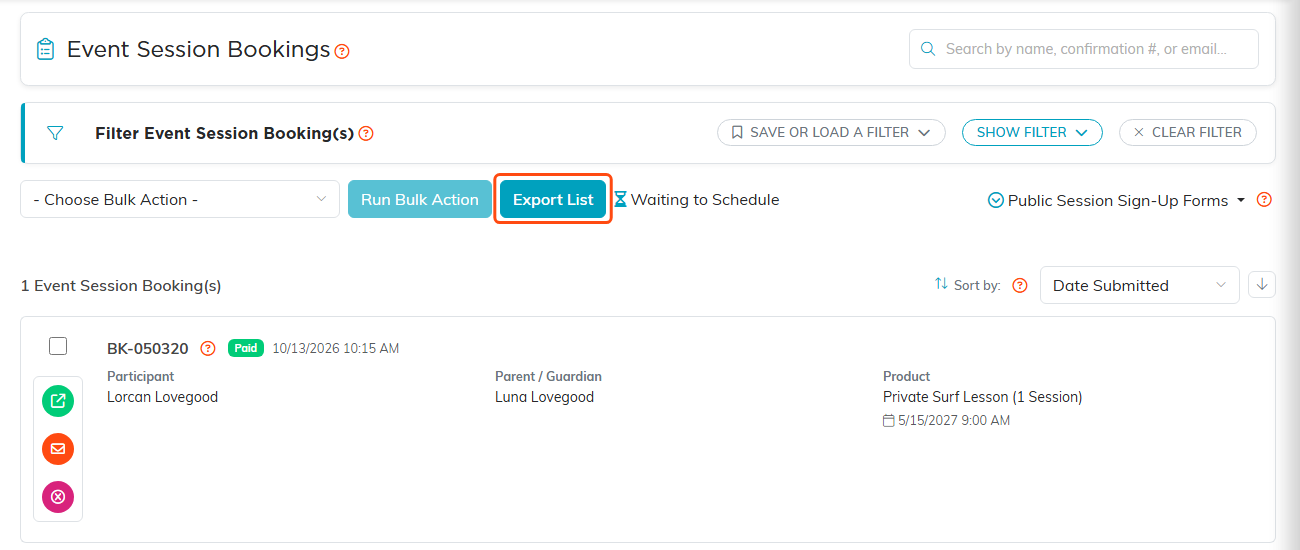Focus the search by name or email field
Screen dimensions: 1300x550
[x=1084, y=49]
